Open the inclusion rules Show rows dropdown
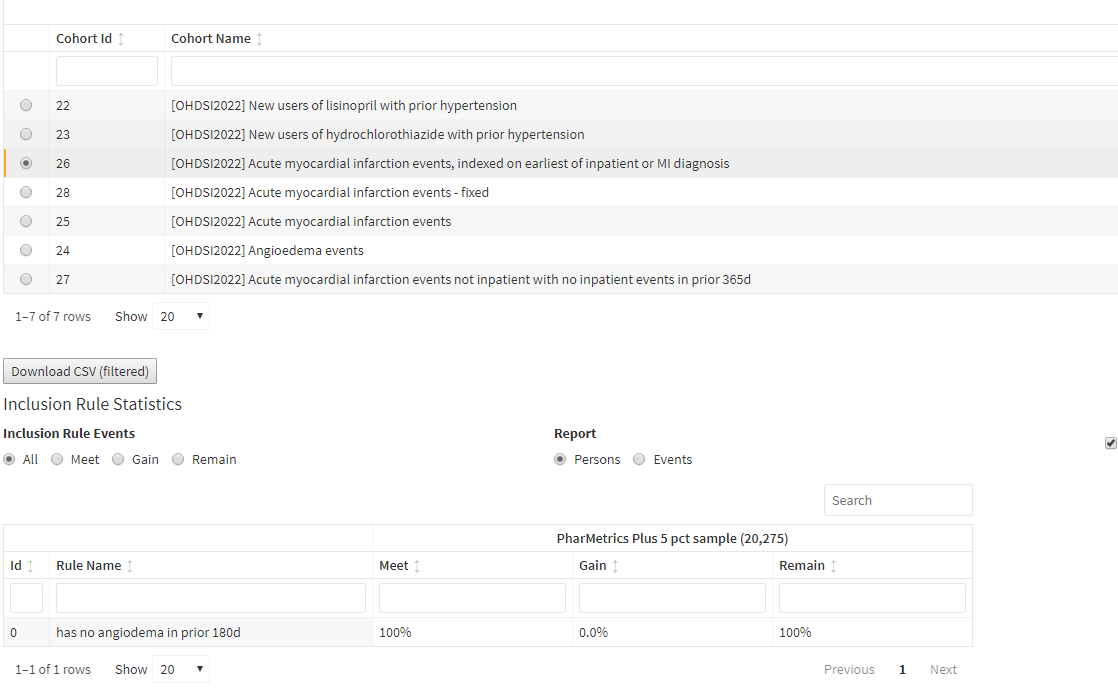The height and width of the screenshot is (693, 1118). coord(181,668)
